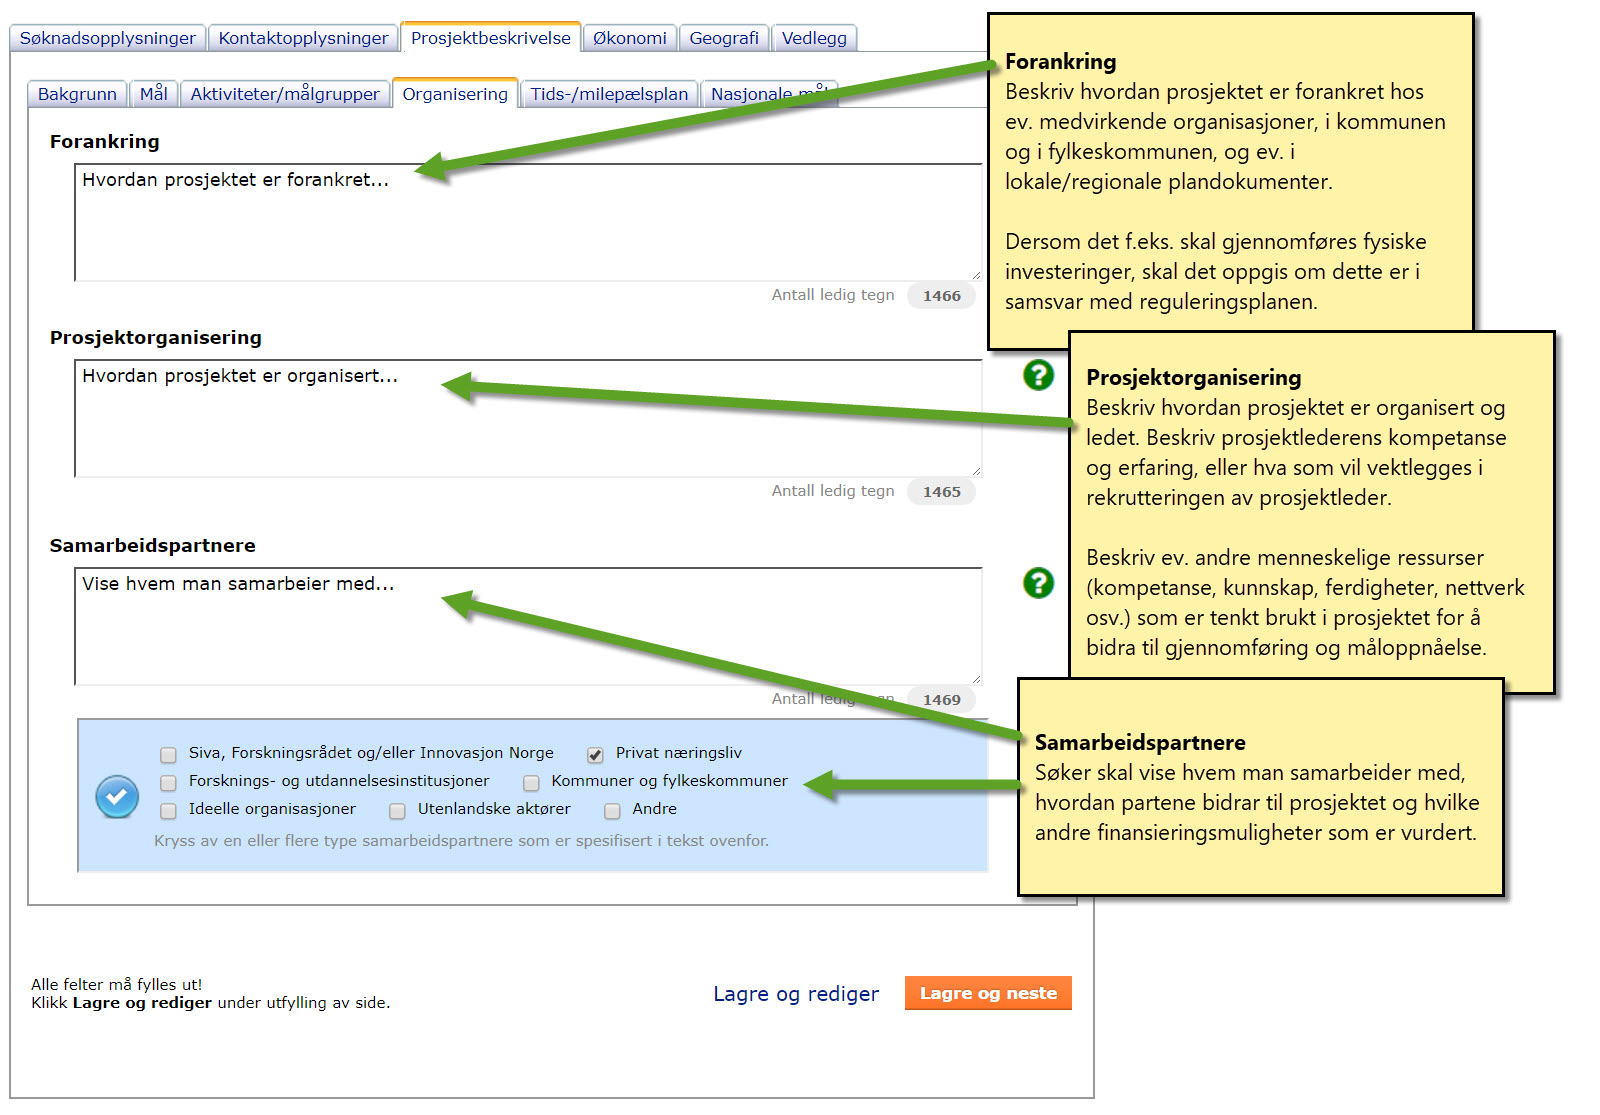This screenshot has height=1115, width=1600.
Task: Open the Søknadsopplysninger tab
Action: click(108, 38)
